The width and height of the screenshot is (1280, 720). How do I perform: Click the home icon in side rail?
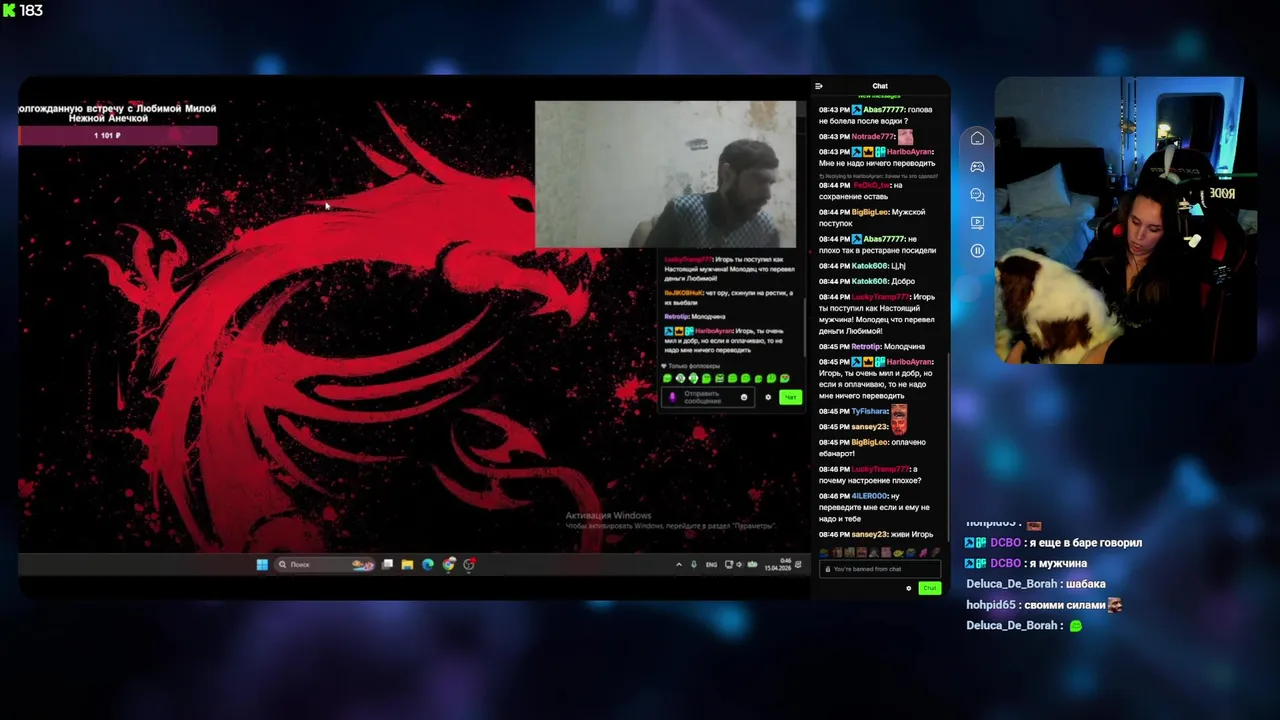point(977,138)
